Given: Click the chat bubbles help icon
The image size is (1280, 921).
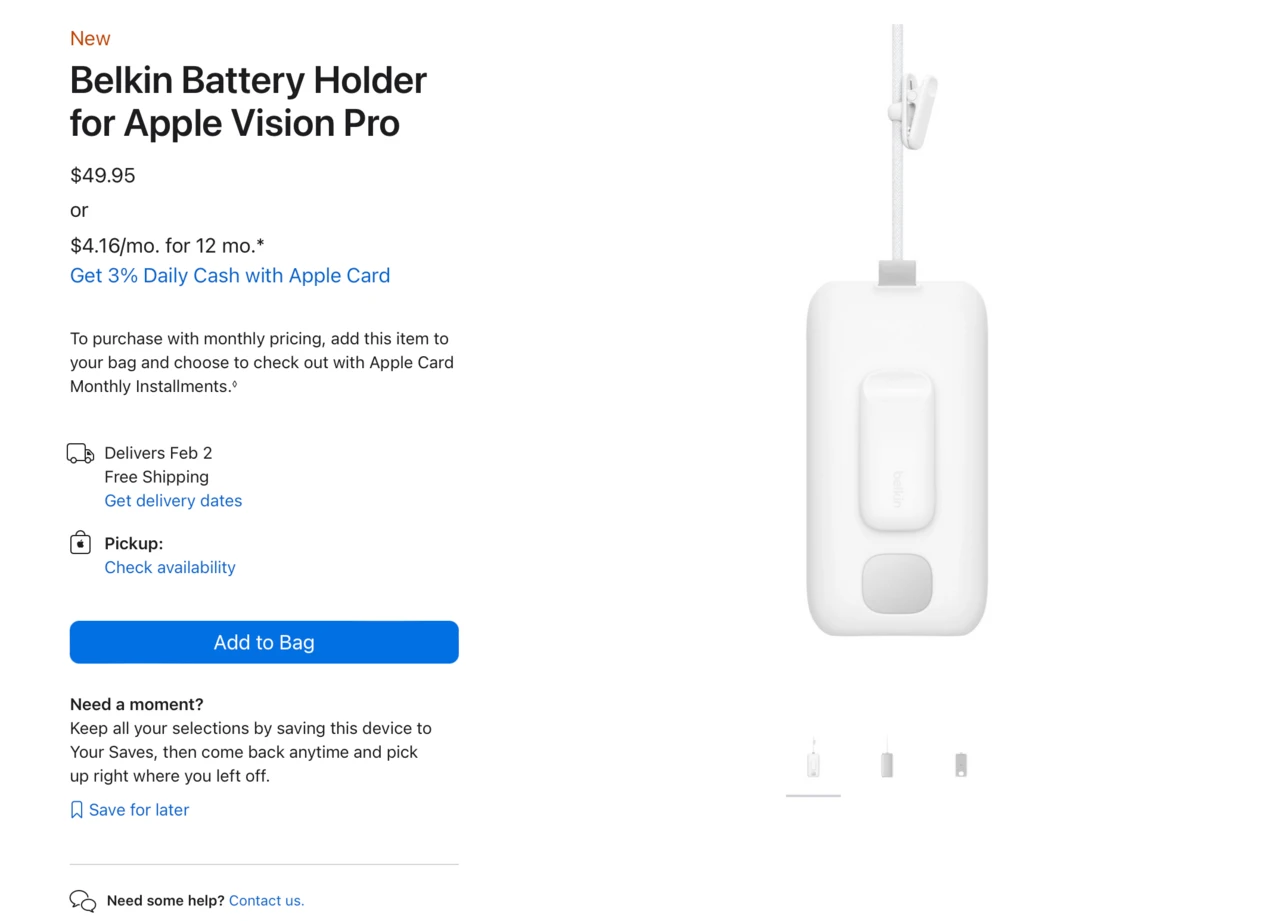Looking at the screenshot, I should pyautogui.click(x=83, y=901).
